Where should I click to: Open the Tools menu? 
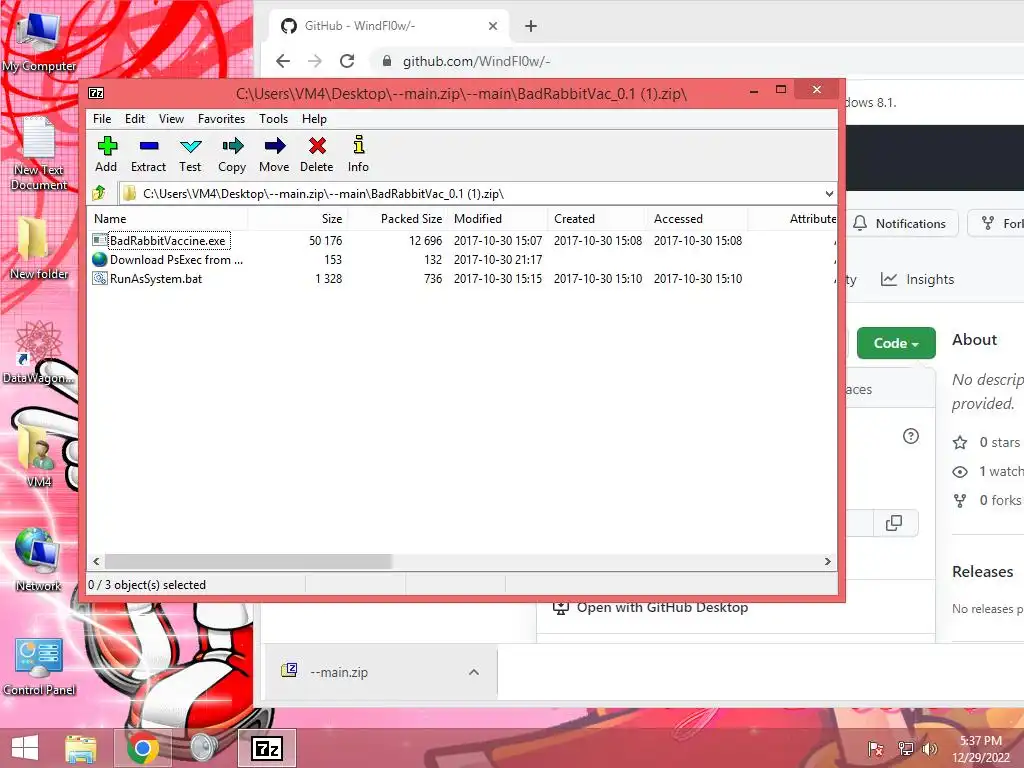(x=273, y=119)
